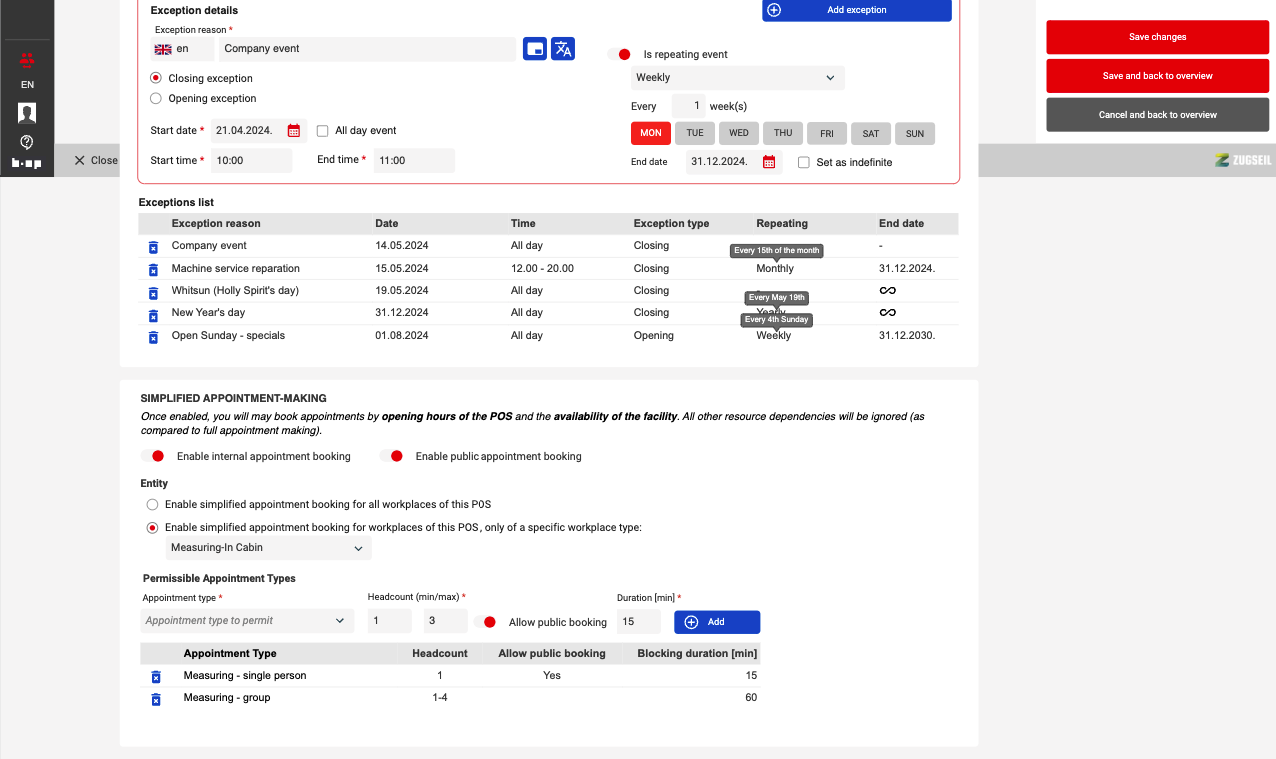Expand the Weekly repetition dropdown
This screenshot has height=759, width=1276.
(737, 78)
